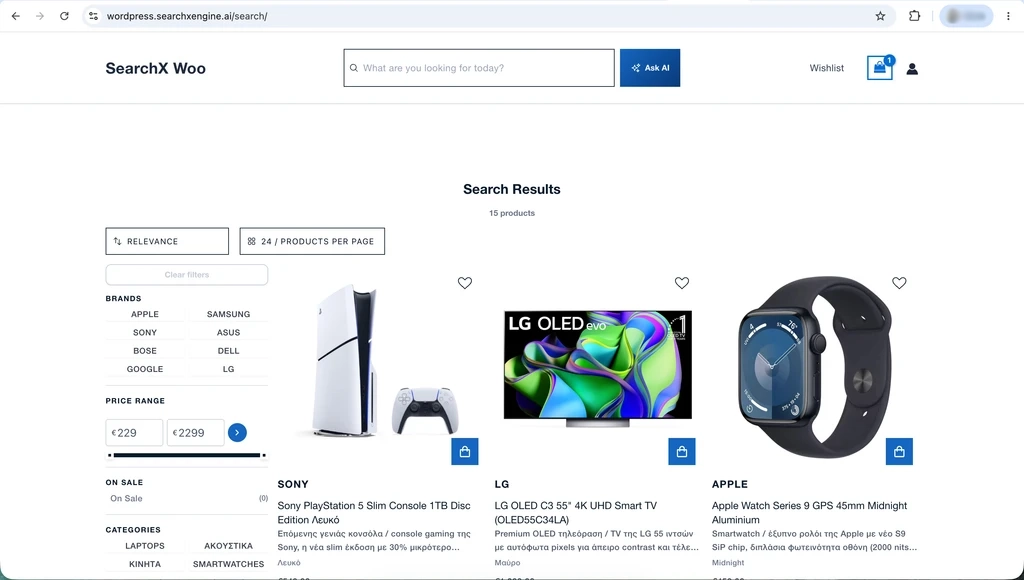Click the Apple Watch product image

(814, 366)
